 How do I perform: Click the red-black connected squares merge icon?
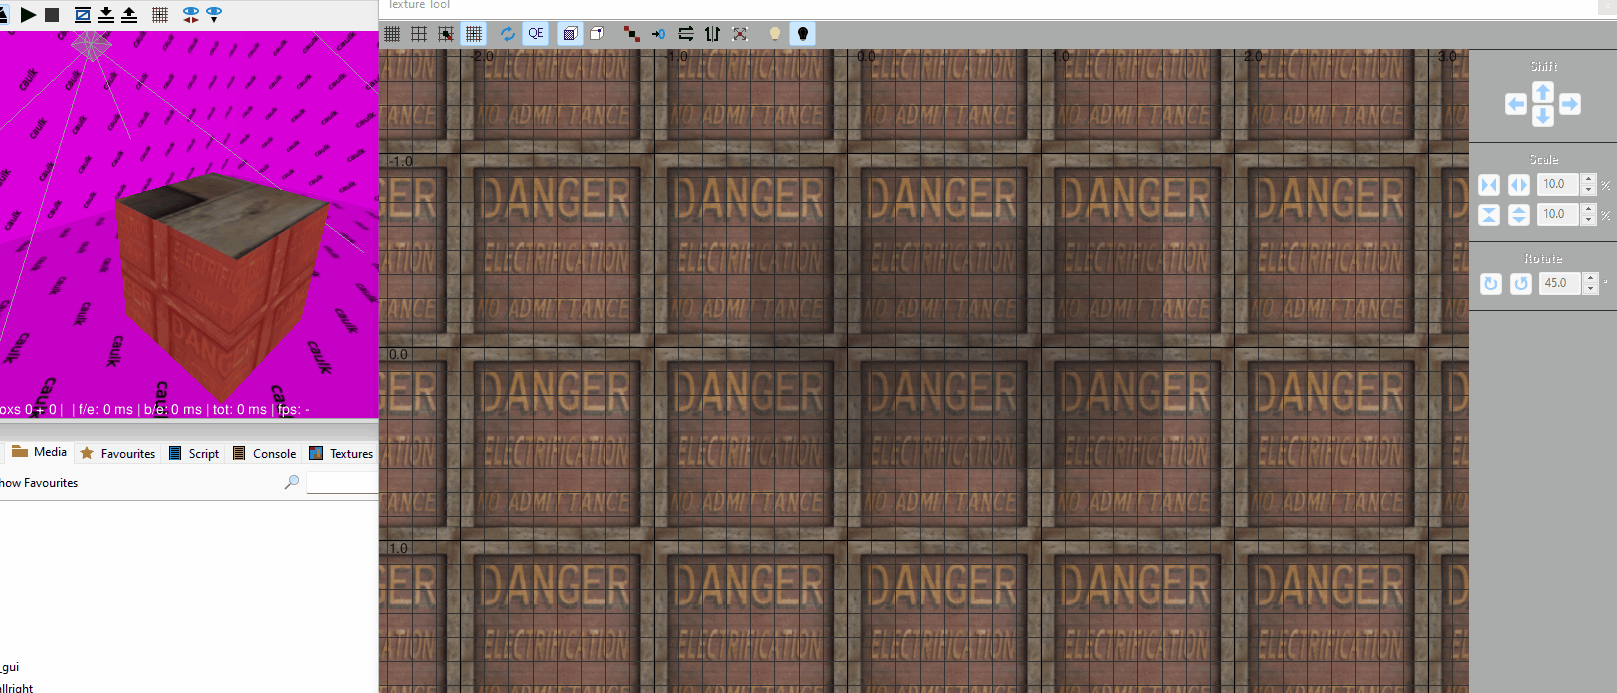(x=631, y=34)
